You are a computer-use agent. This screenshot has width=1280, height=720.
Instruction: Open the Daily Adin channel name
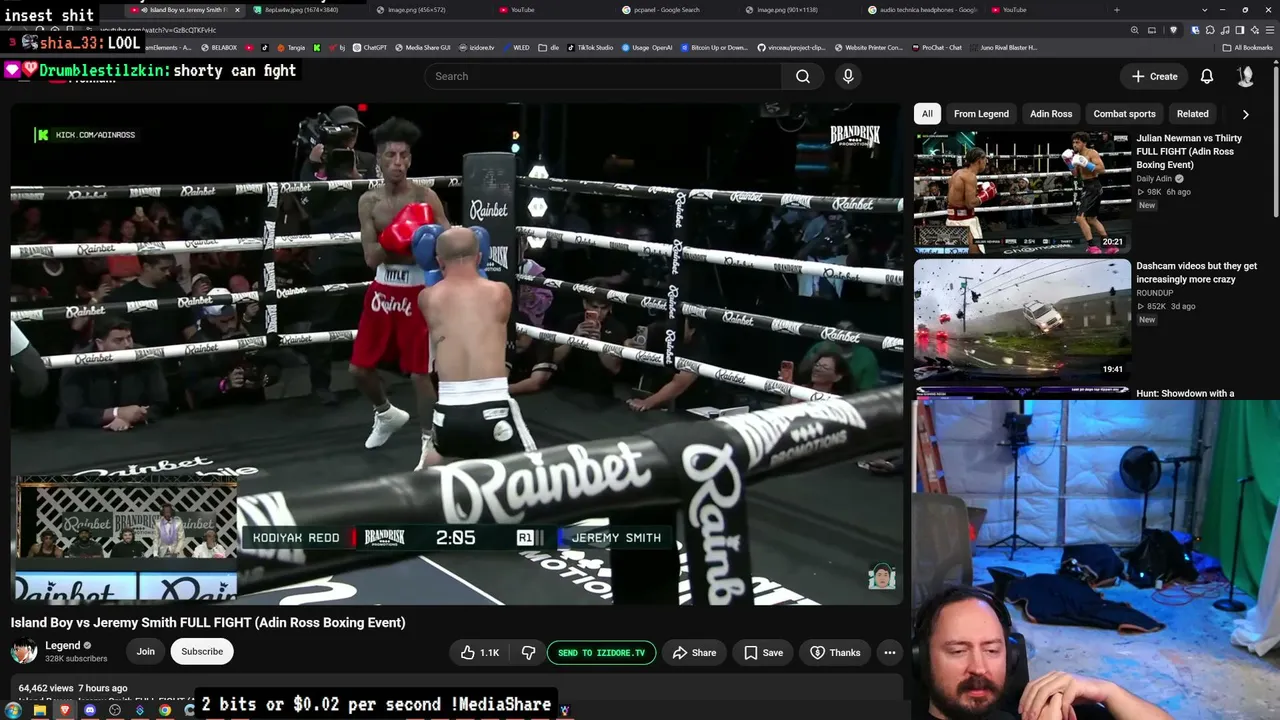click(x=1154, y=179)
